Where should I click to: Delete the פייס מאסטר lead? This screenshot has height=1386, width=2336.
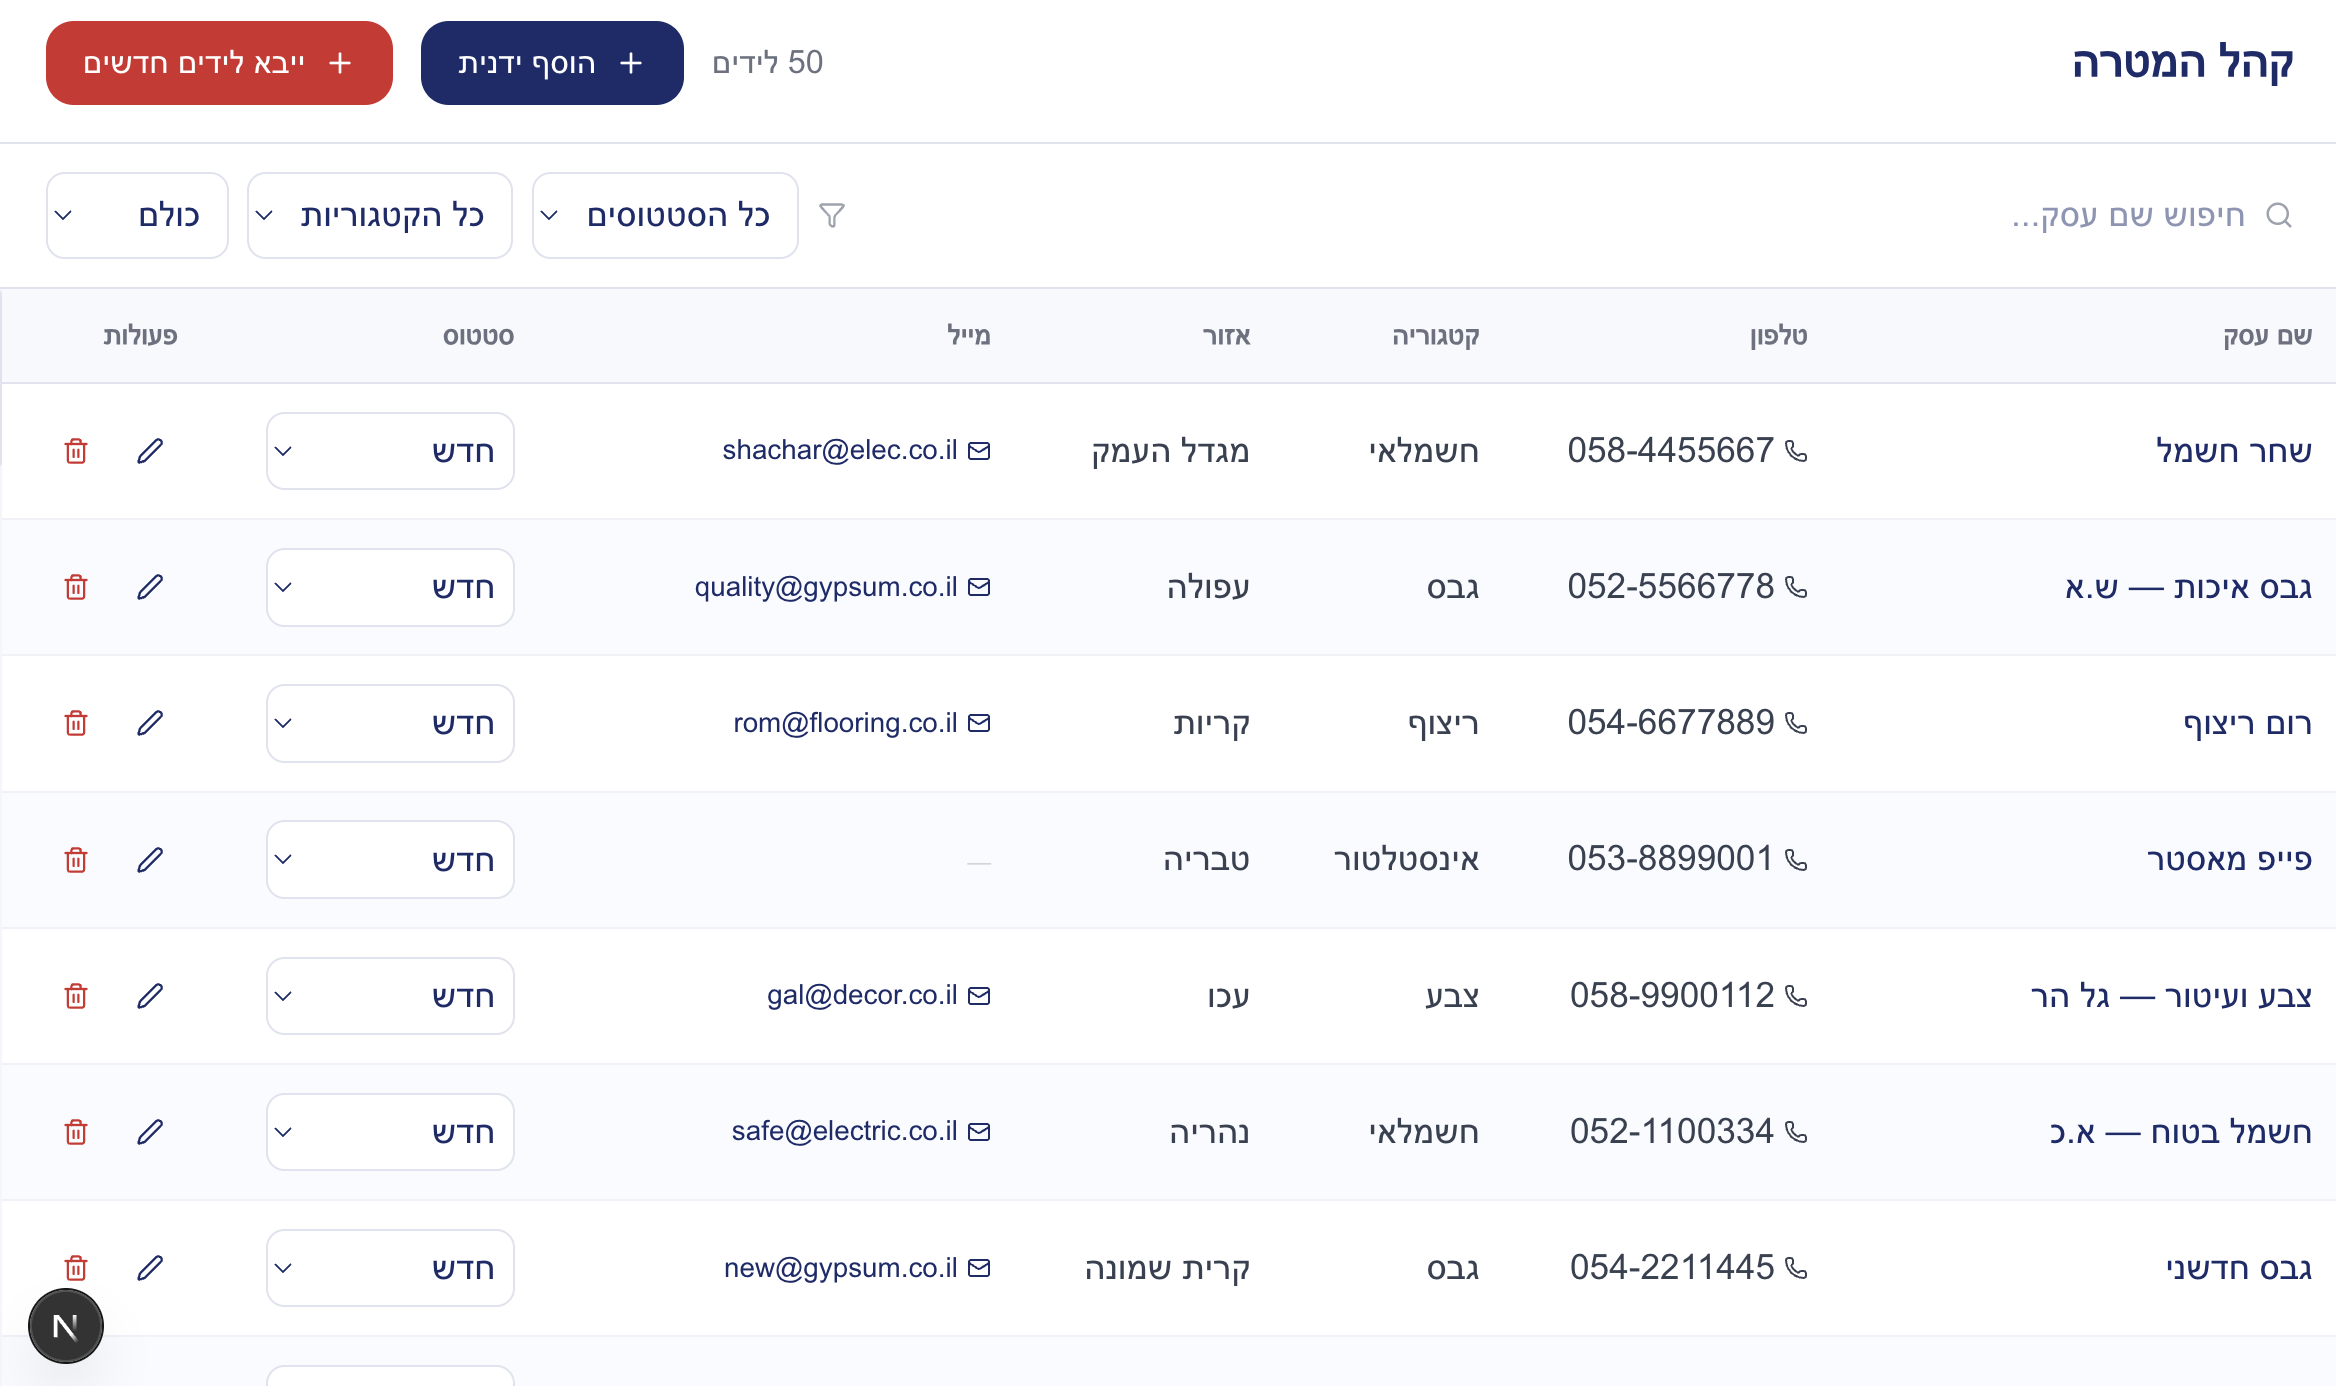pyautogui.click(x=76, y=860)
